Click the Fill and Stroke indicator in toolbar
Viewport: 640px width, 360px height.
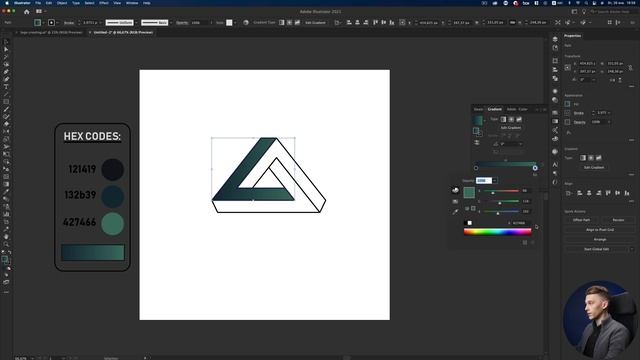click(x=6, y=260)
